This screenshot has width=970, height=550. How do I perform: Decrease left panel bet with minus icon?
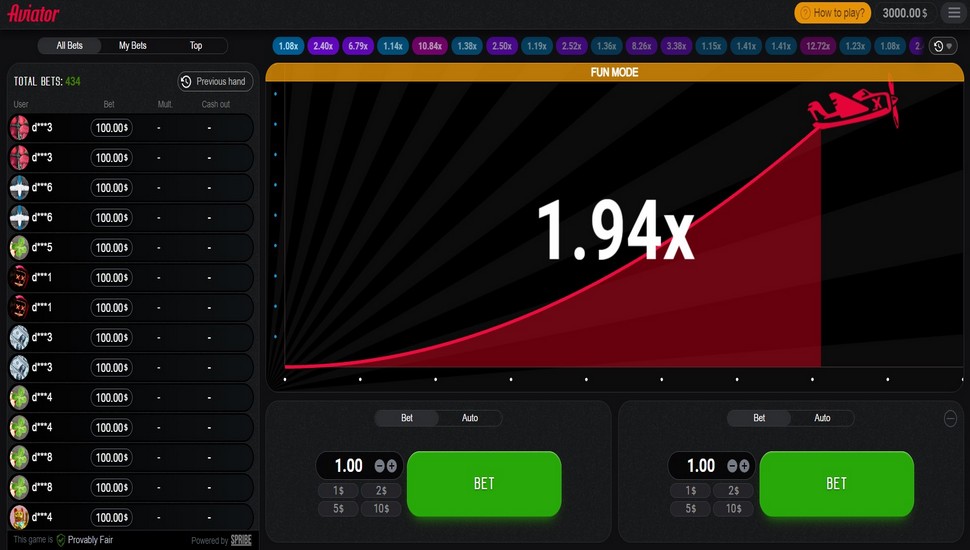(379, 466)
